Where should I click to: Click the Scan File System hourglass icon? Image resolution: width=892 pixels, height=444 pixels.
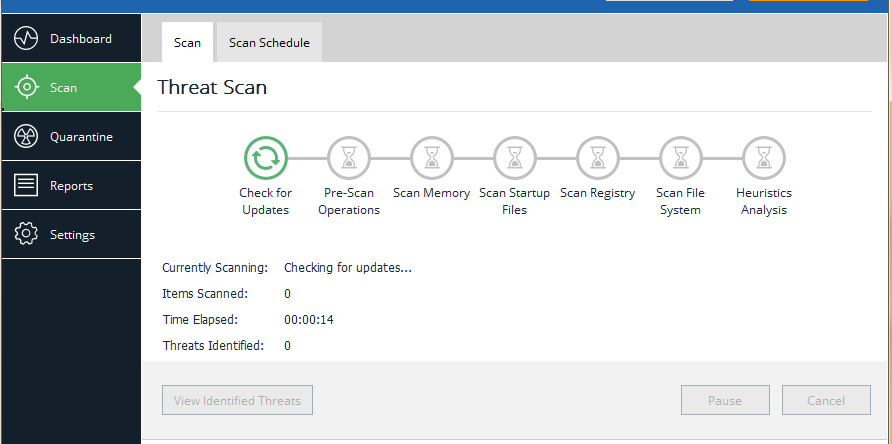pos(681,158)
